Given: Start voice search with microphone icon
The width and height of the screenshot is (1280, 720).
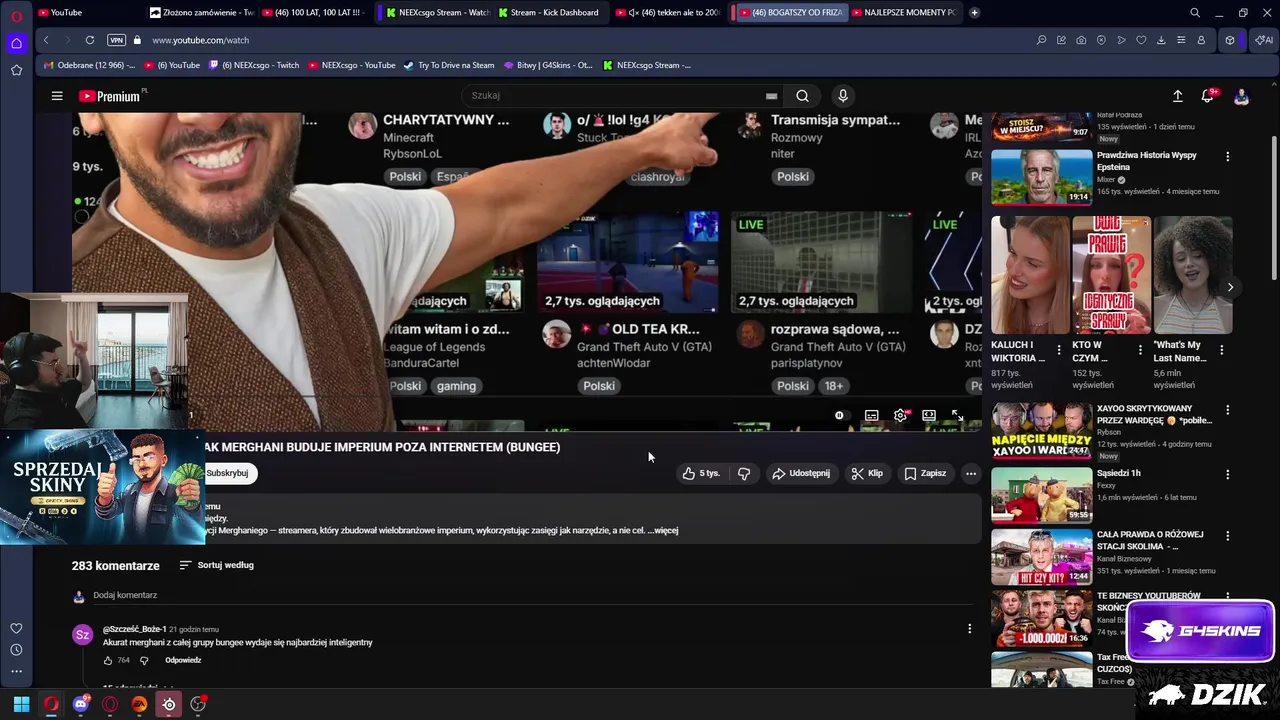Looking at the screenshot, I should click(x=843, y=96).
